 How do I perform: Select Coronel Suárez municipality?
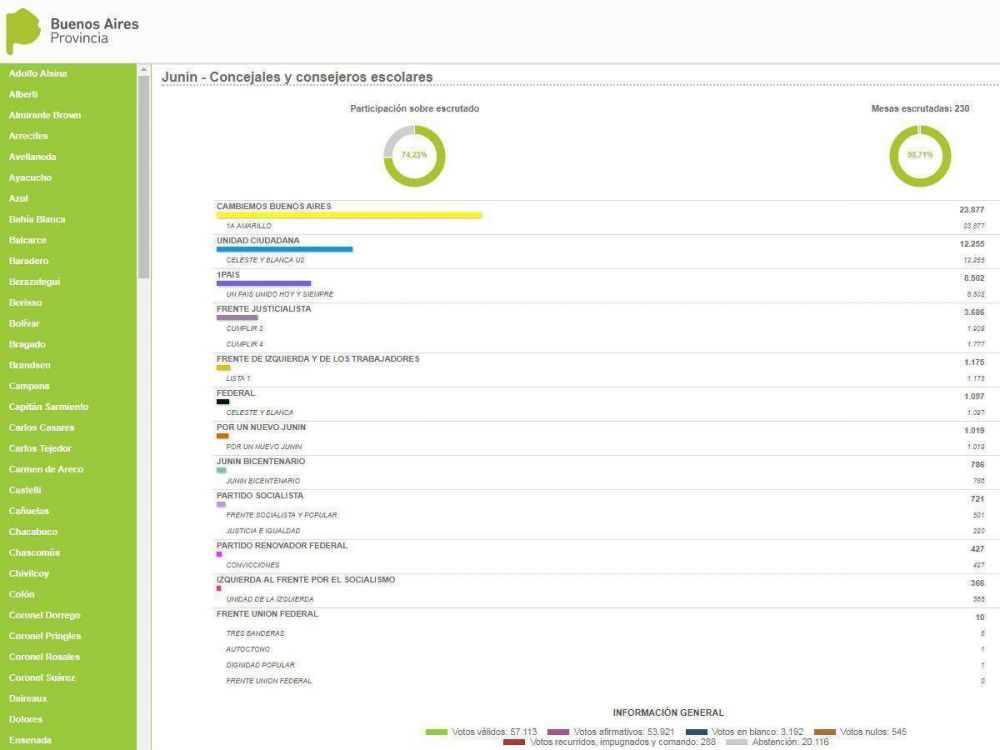coord(41,678)
